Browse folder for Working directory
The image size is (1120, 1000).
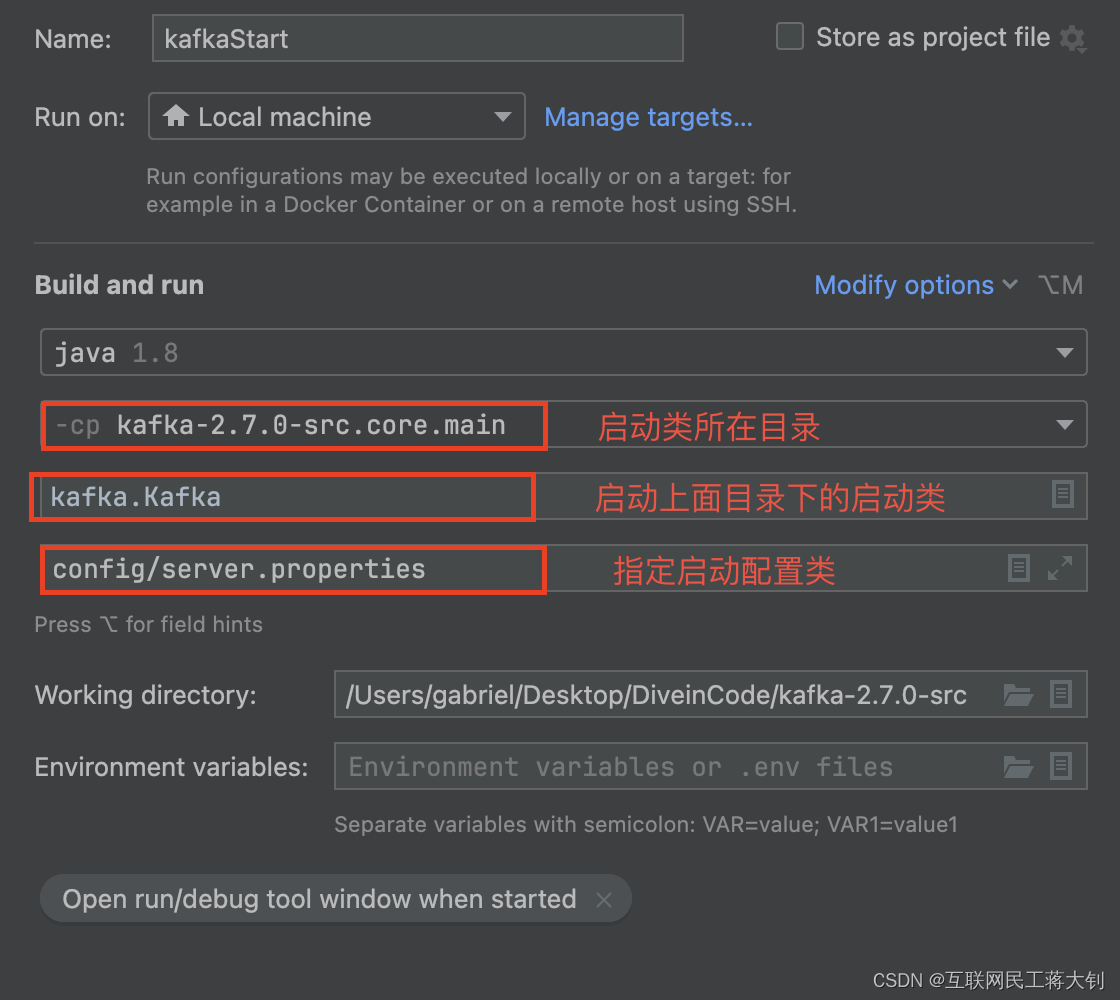click(1018, 694)
